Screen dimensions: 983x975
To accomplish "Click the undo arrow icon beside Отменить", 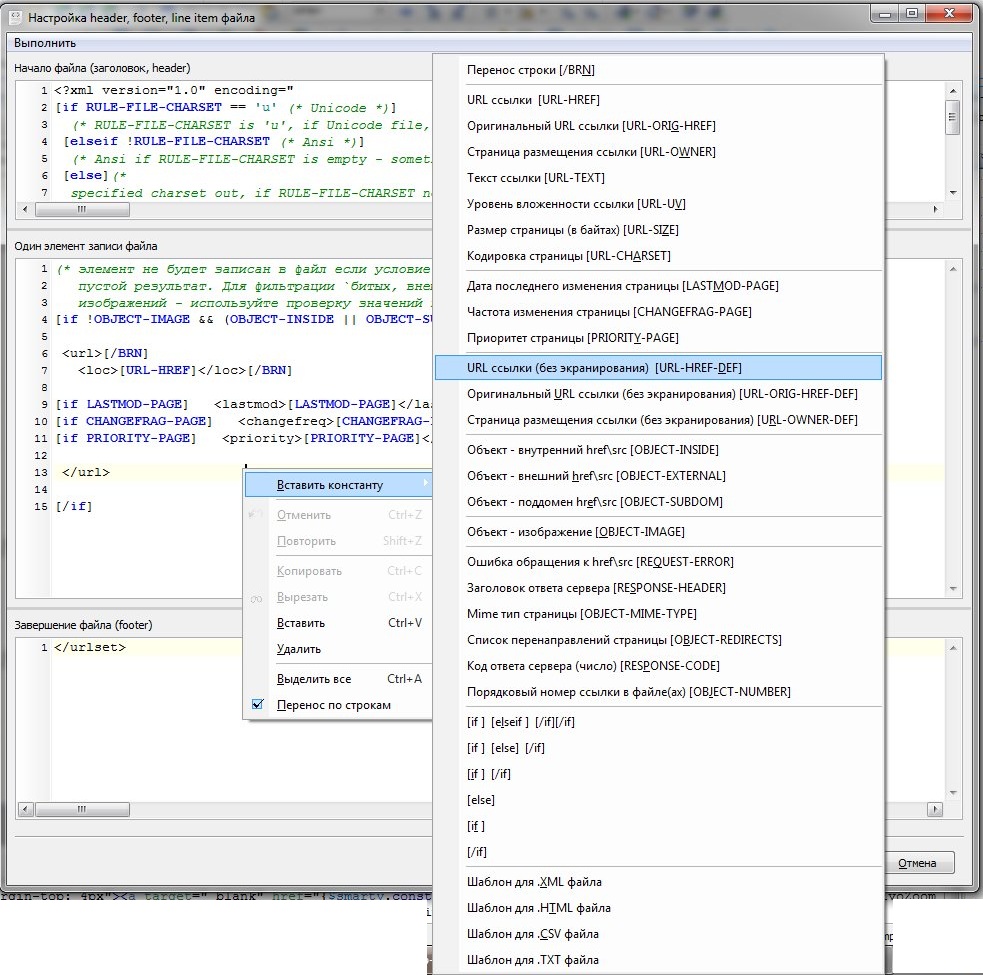I will [257, 515].
